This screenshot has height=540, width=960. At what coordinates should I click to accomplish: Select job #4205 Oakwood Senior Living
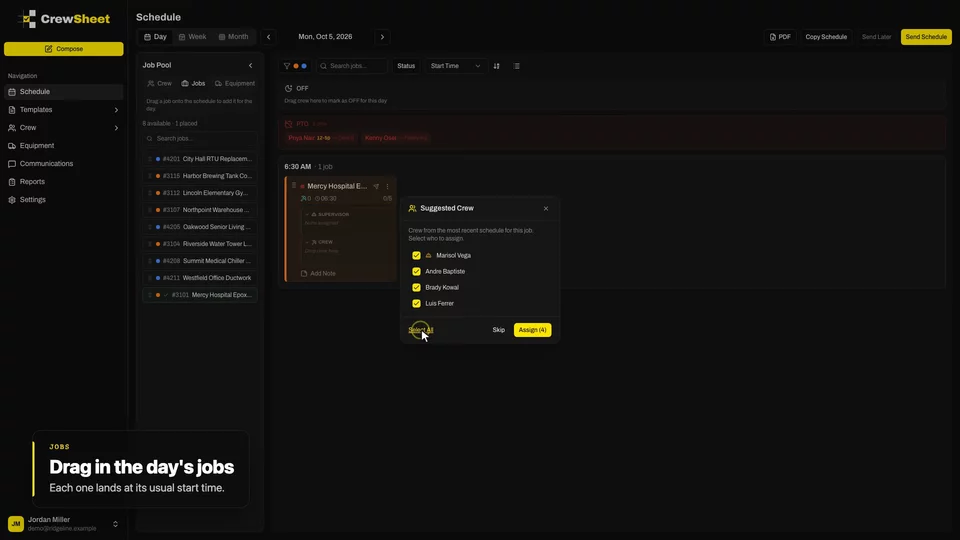point(200,227)
